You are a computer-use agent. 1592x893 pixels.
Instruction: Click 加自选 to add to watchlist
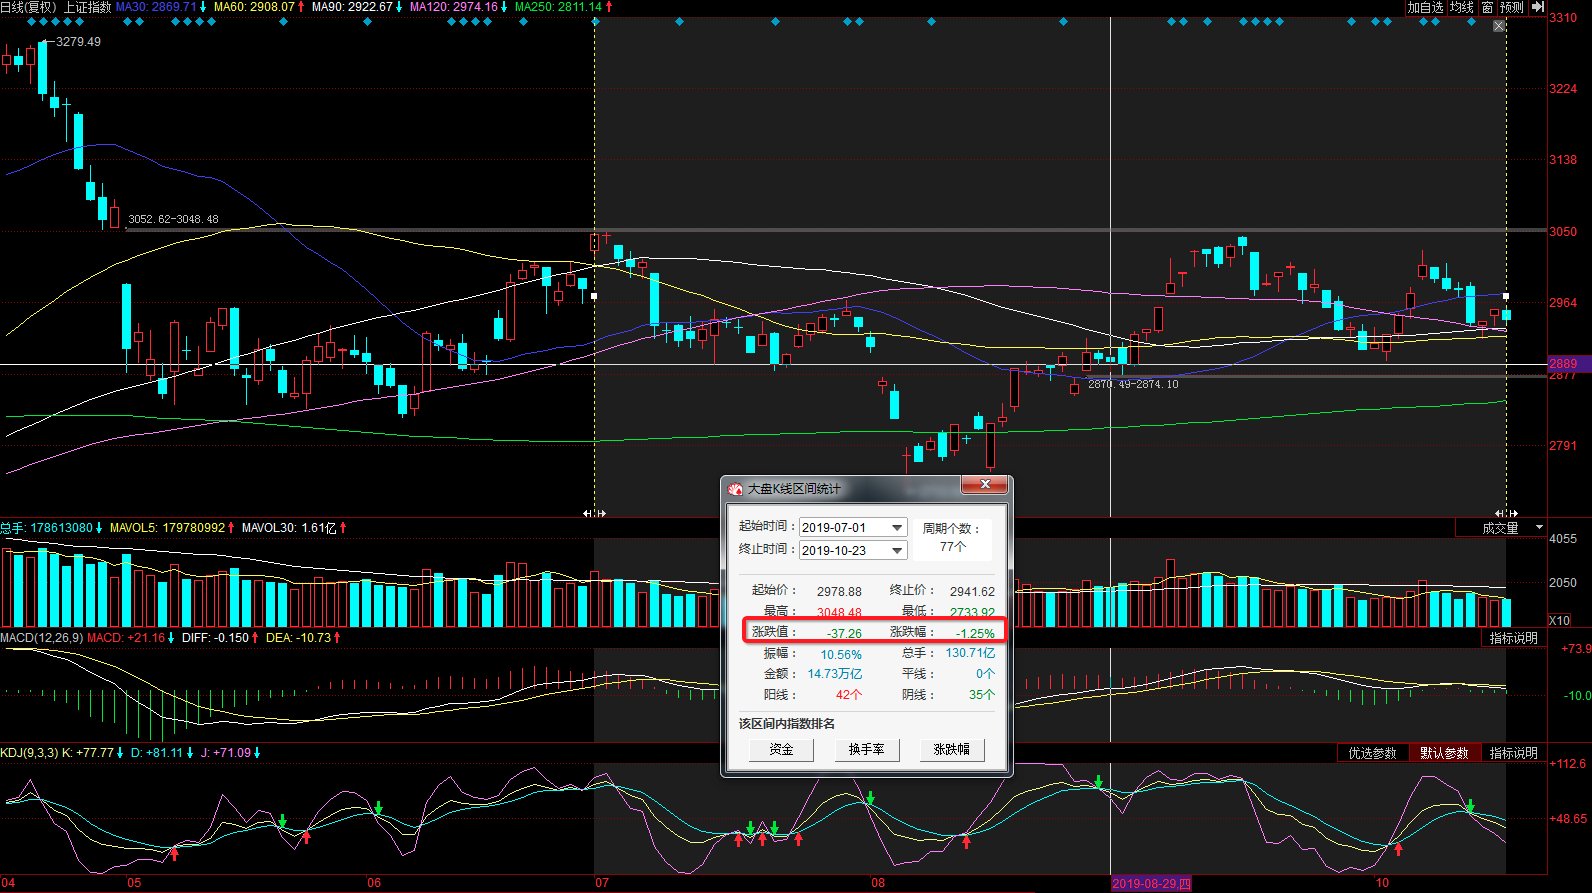1425,7
